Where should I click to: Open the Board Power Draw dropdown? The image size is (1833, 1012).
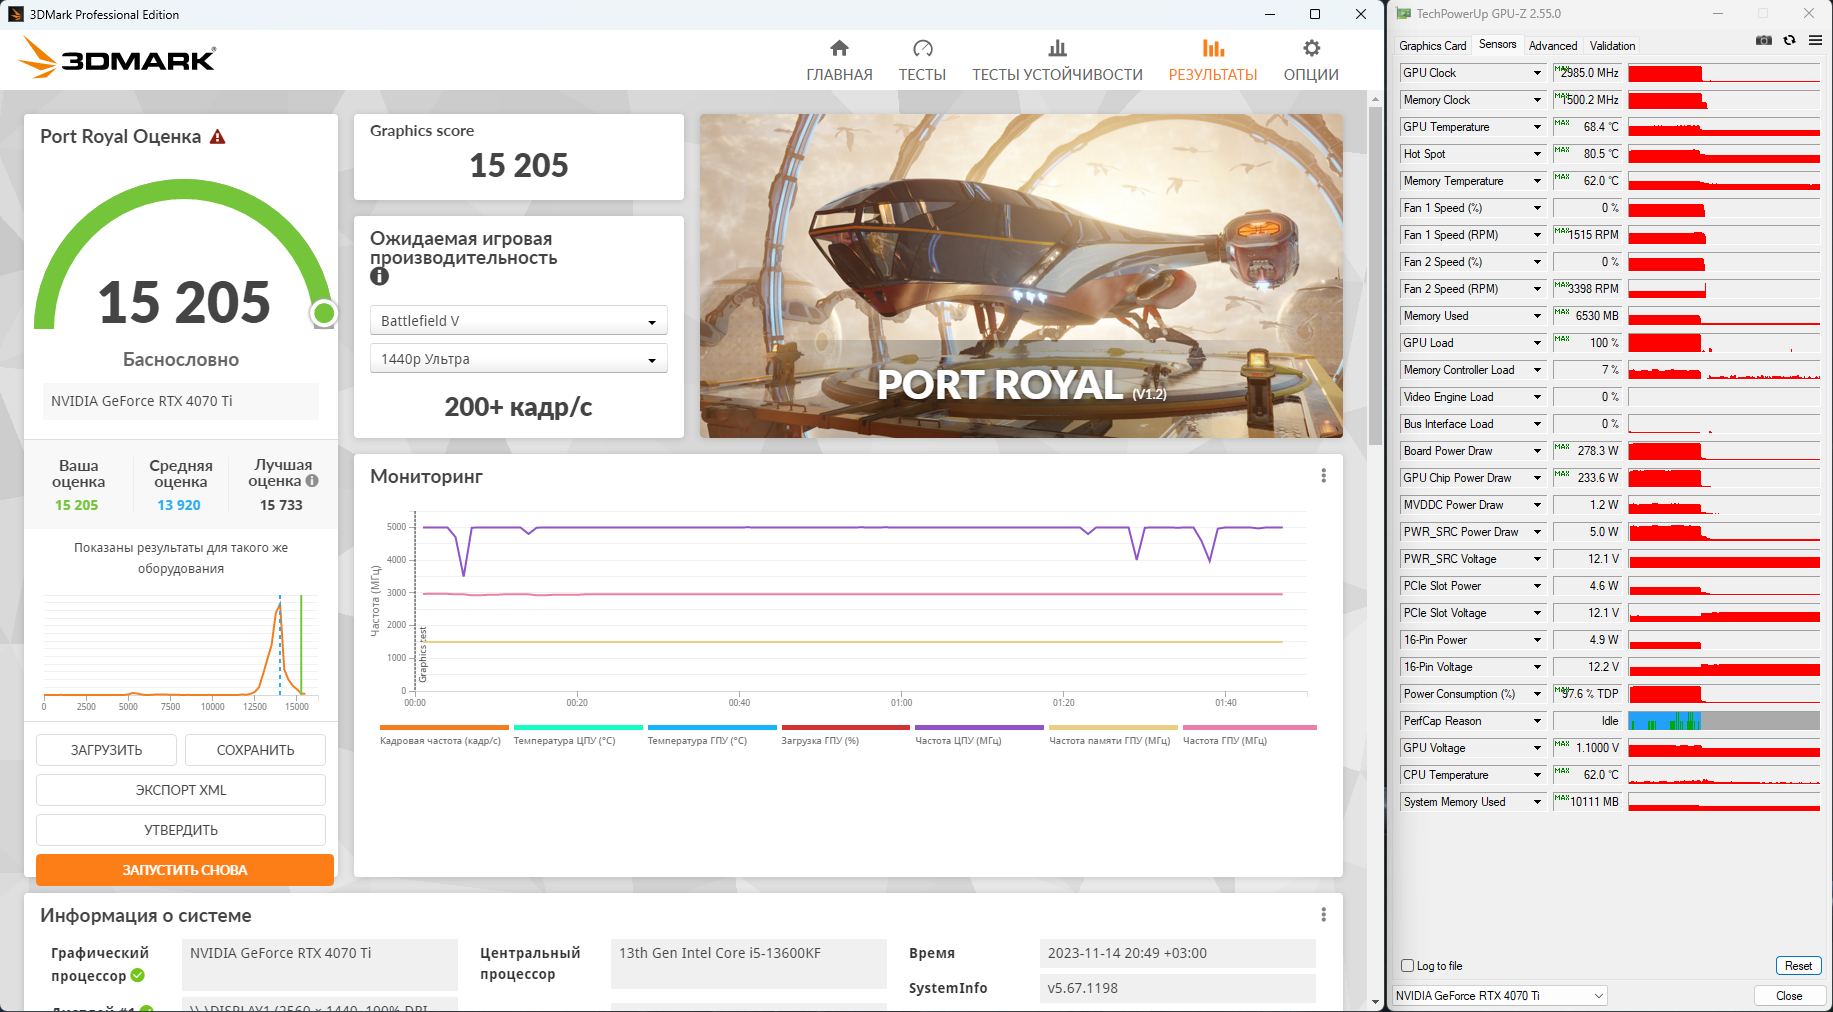(1537, 451)
